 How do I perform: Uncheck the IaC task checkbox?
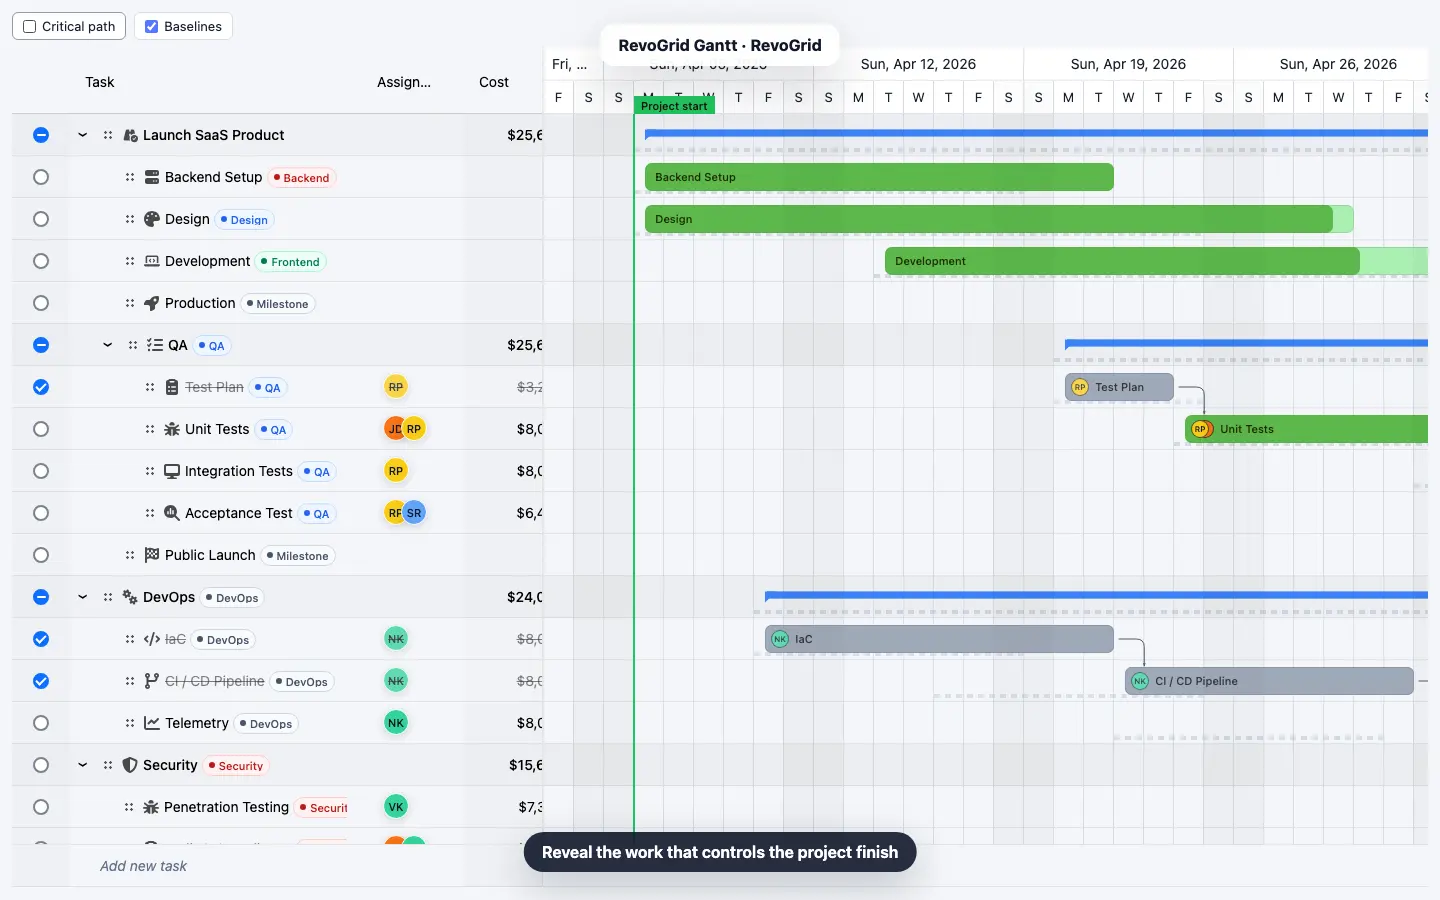coord(41,639)
